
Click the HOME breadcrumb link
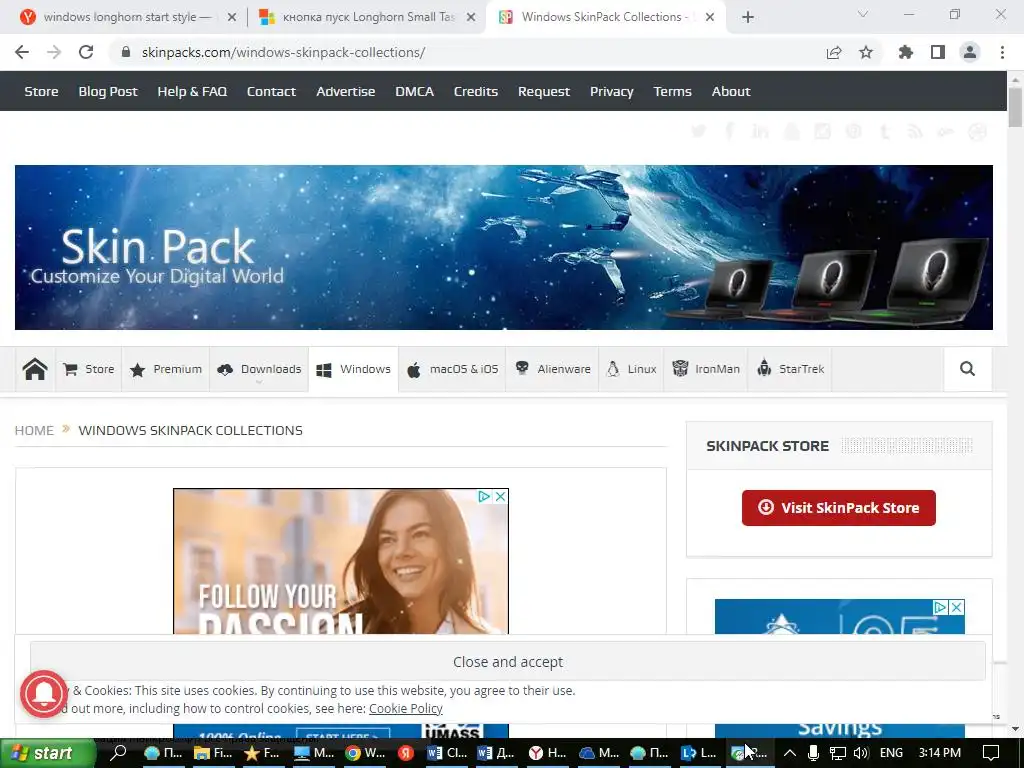tap(34, 430)
